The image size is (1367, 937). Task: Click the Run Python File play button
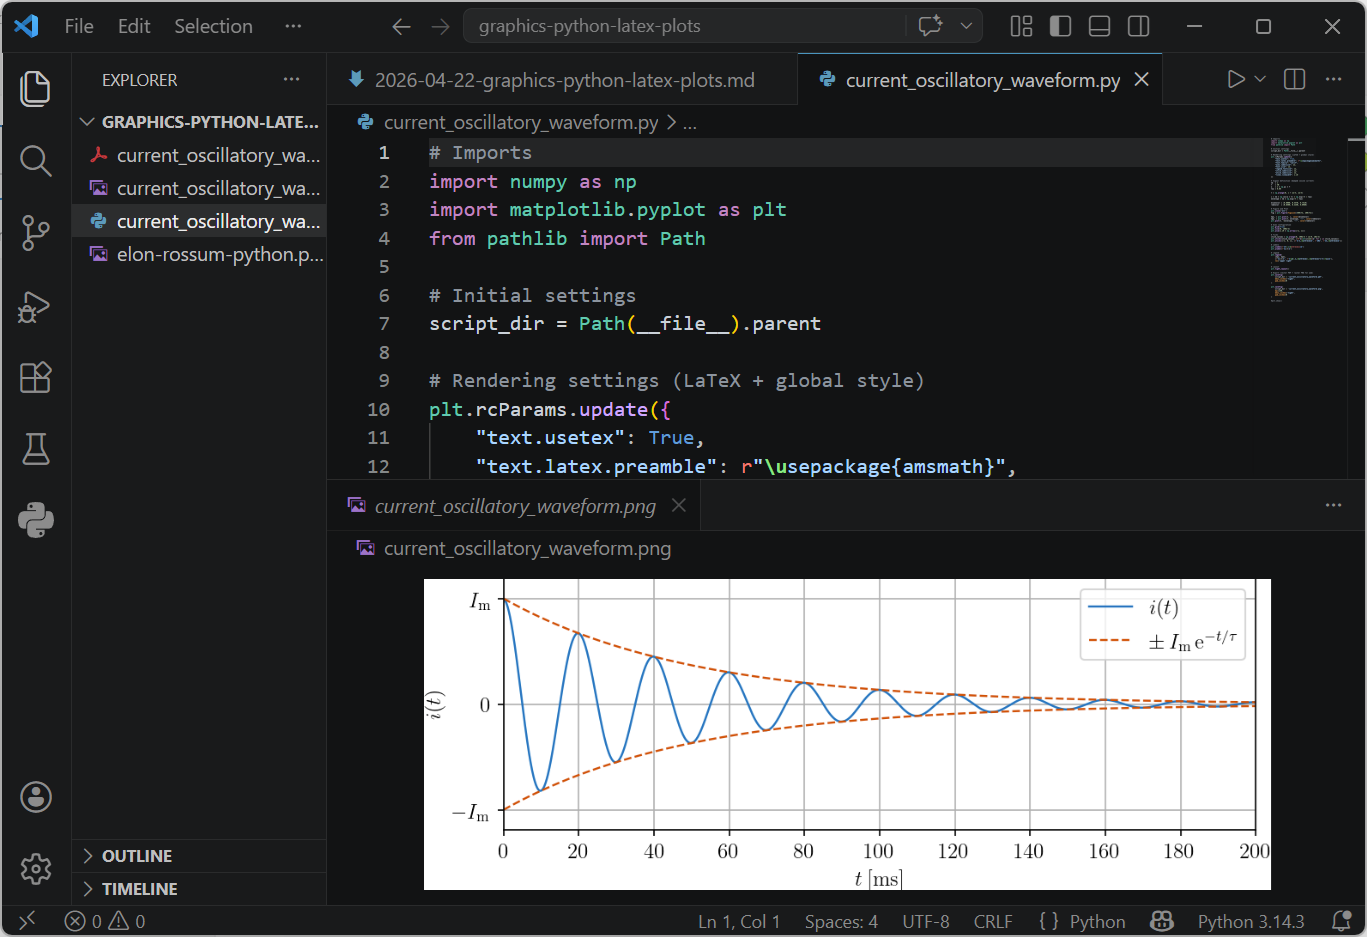click(1236, 79)
